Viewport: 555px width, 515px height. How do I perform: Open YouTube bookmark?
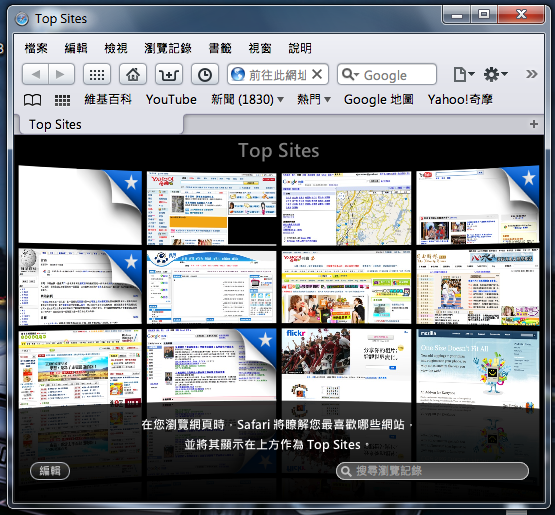(171, 99)
